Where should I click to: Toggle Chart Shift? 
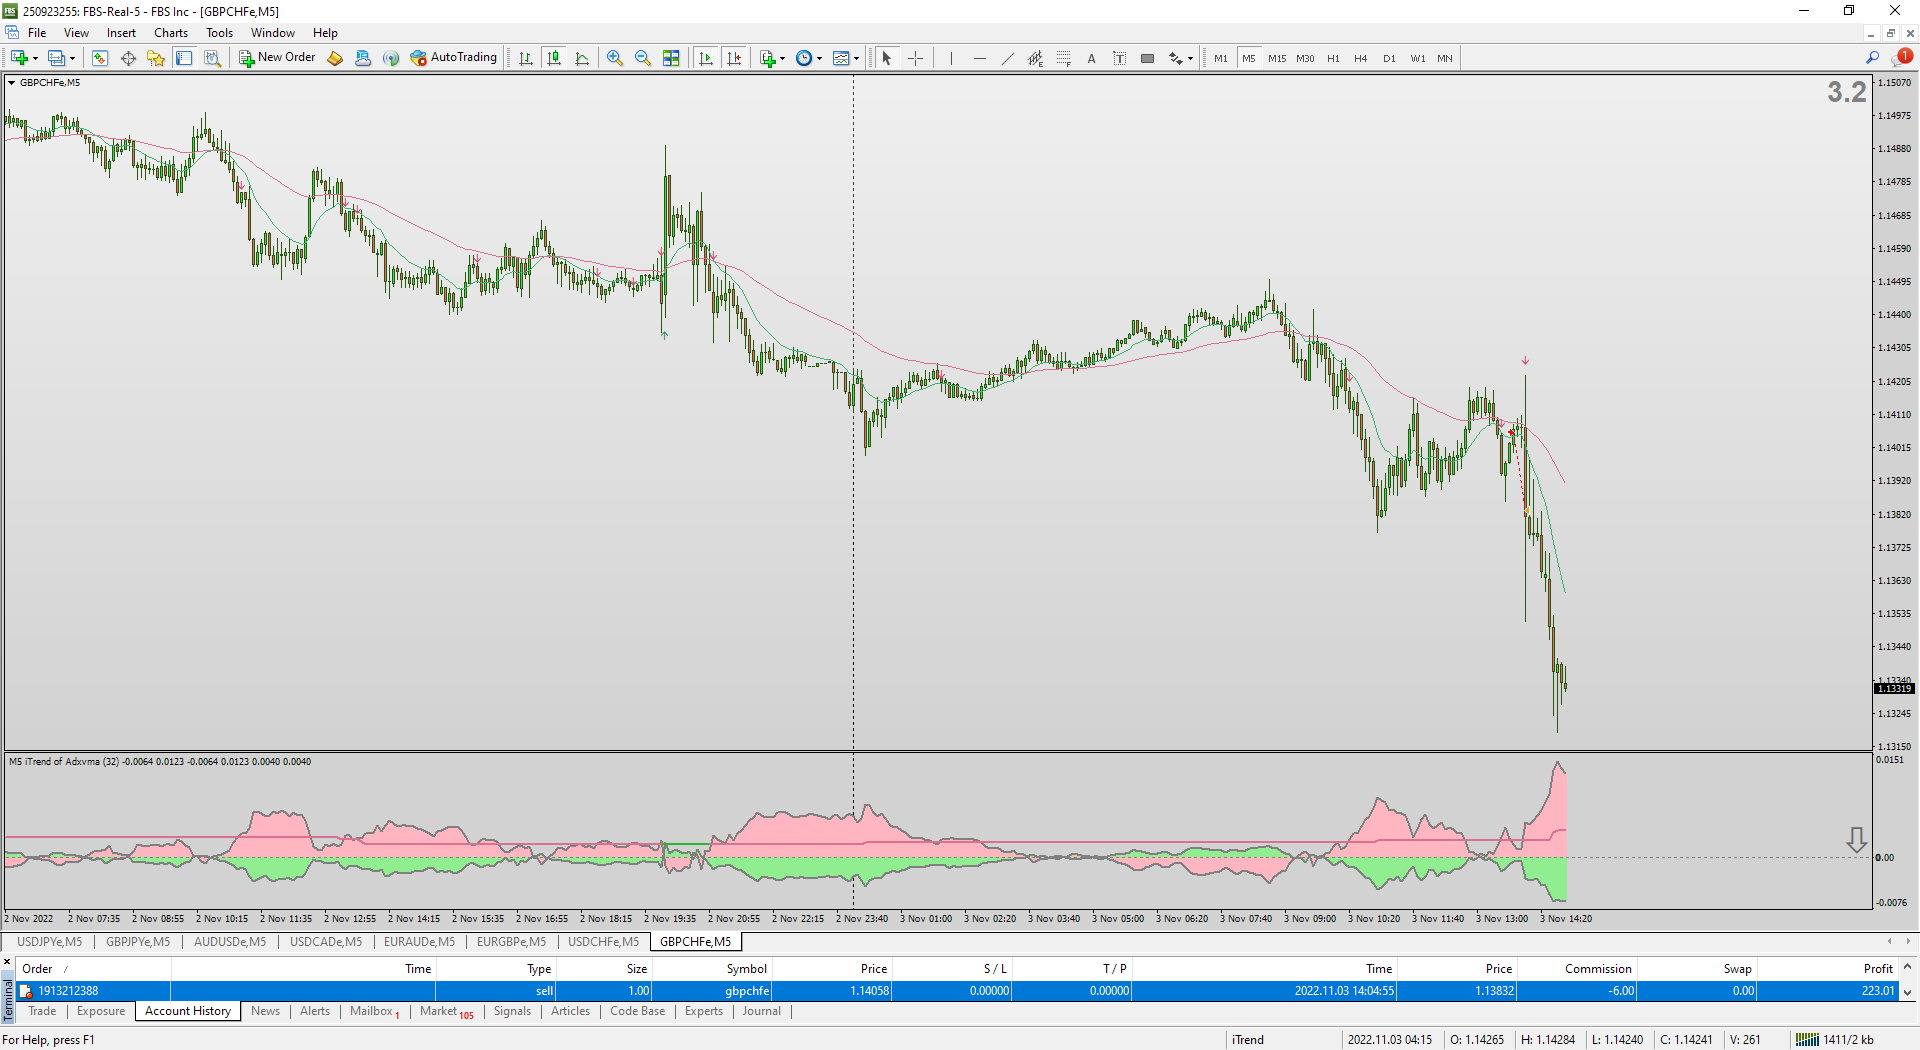click(x=734, y=58)
